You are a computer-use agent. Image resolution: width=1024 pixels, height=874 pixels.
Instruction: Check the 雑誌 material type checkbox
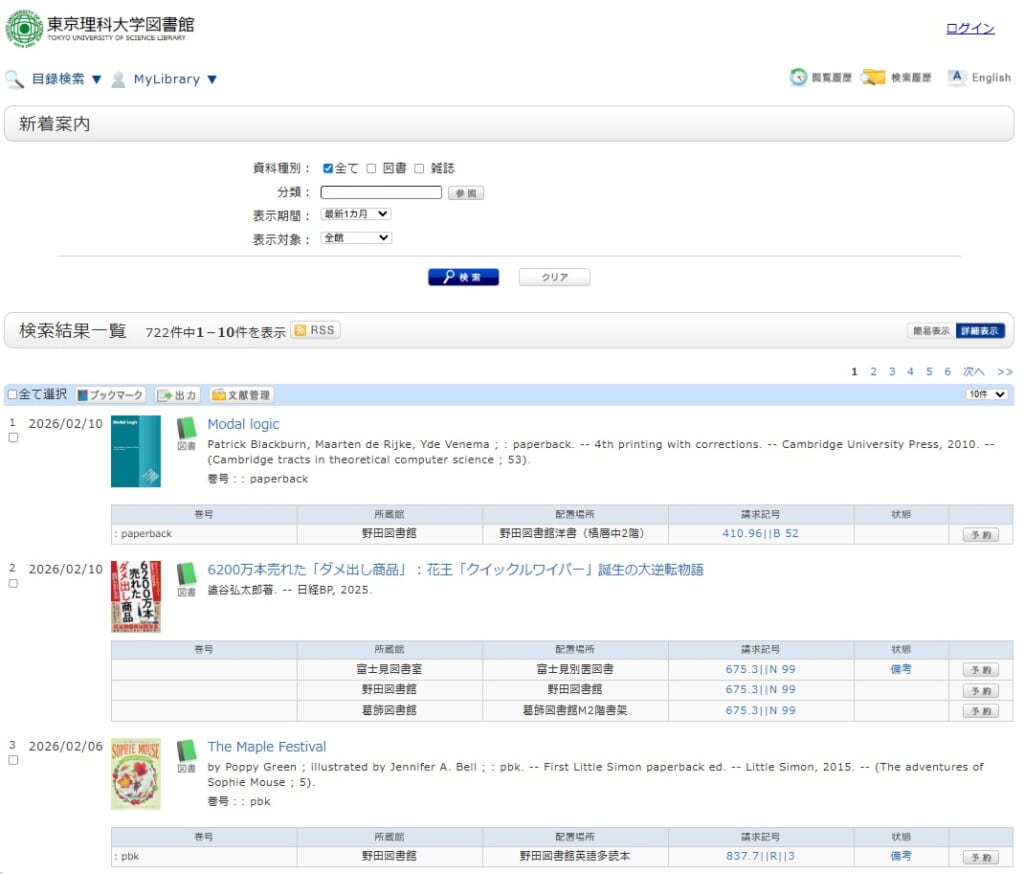pyautogui.click(x=419, y=168)
